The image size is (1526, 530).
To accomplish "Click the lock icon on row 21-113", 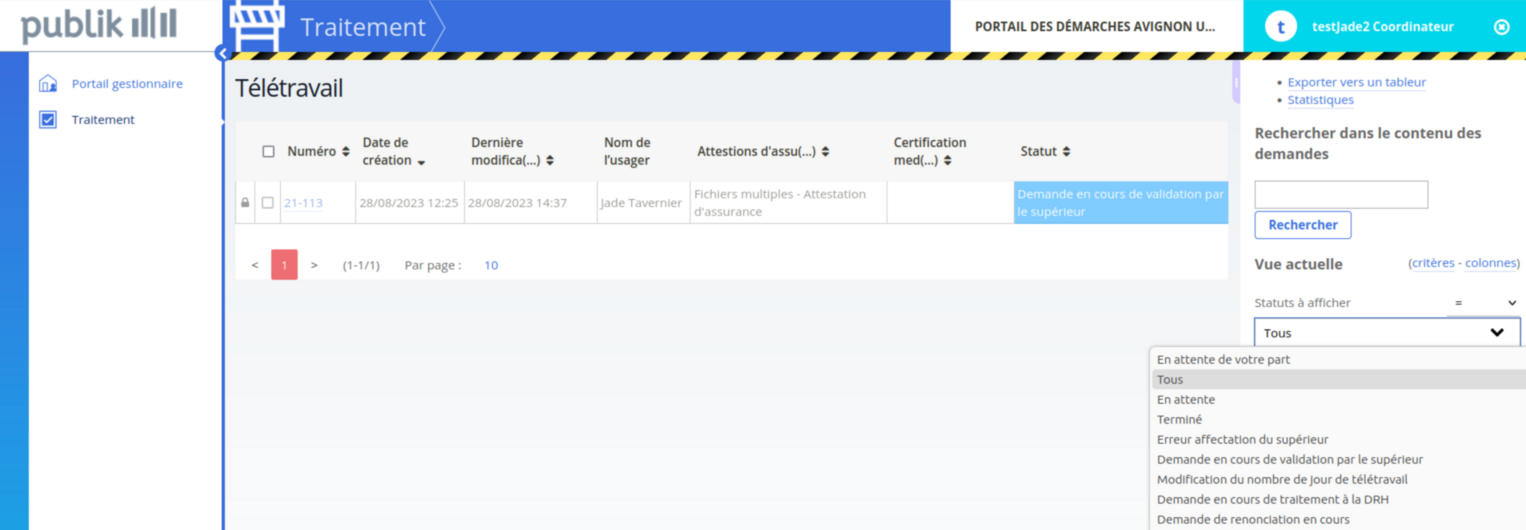I will (245, 203).
